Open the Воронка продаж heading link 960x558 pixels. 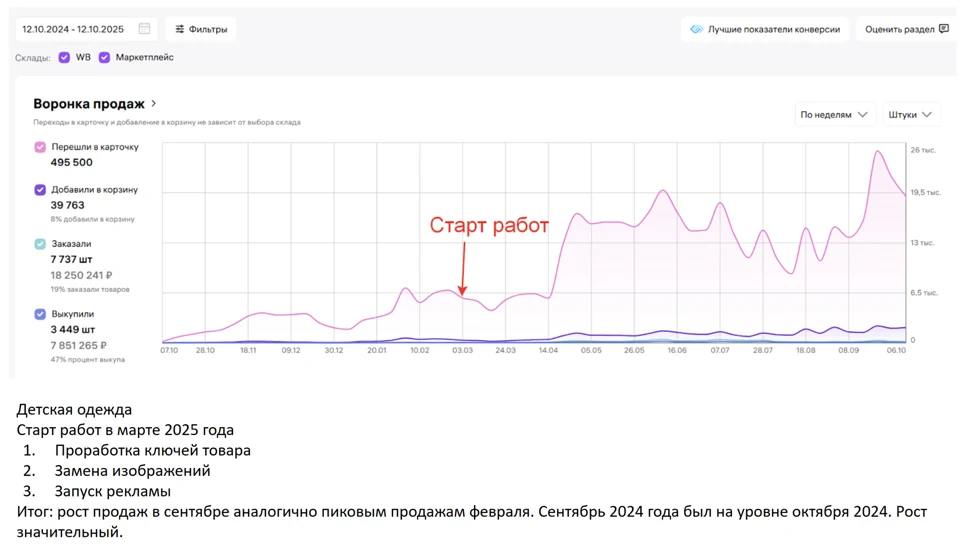click(x=89, y=104)
